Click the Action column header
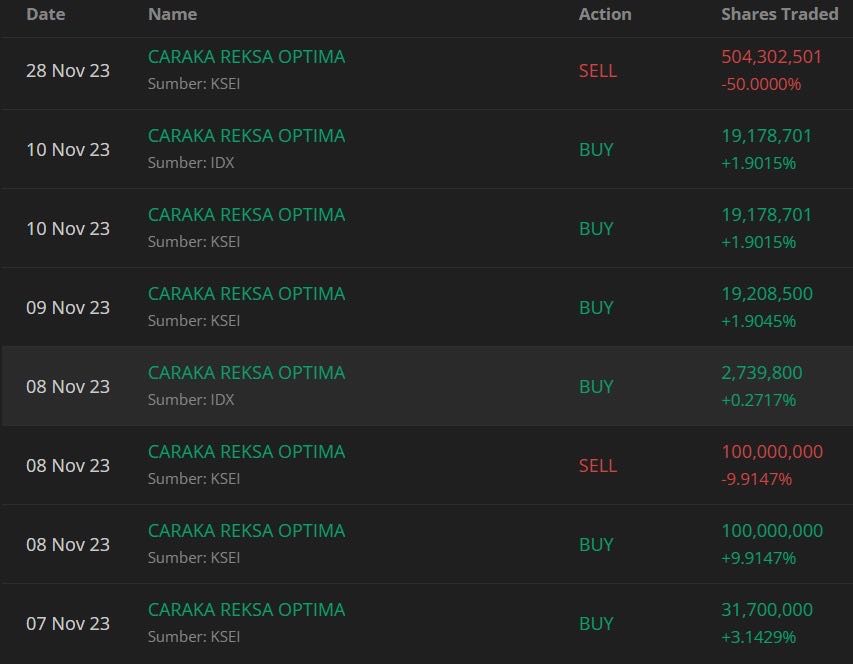 pos(605,14)
